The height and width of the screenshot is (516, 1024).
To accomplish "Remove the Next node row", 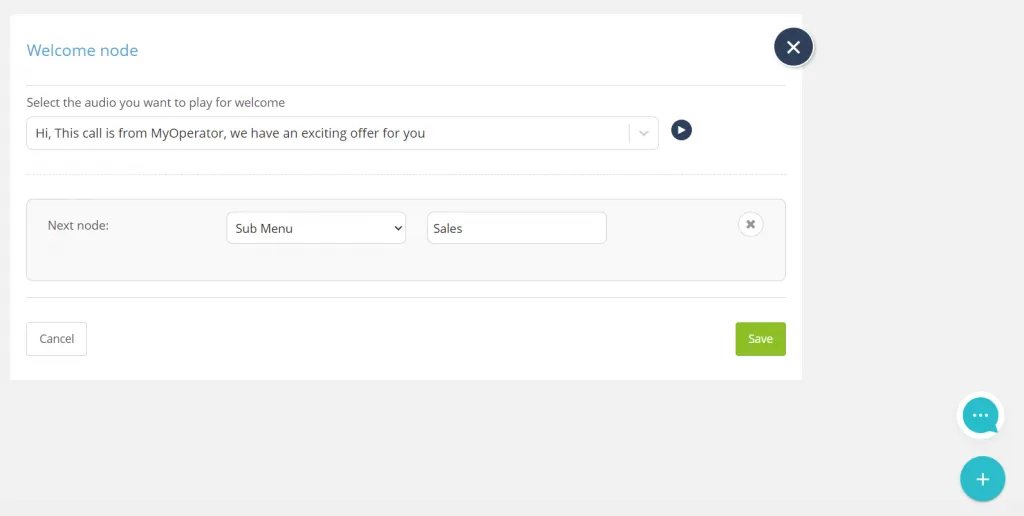I will coord(750,224).
